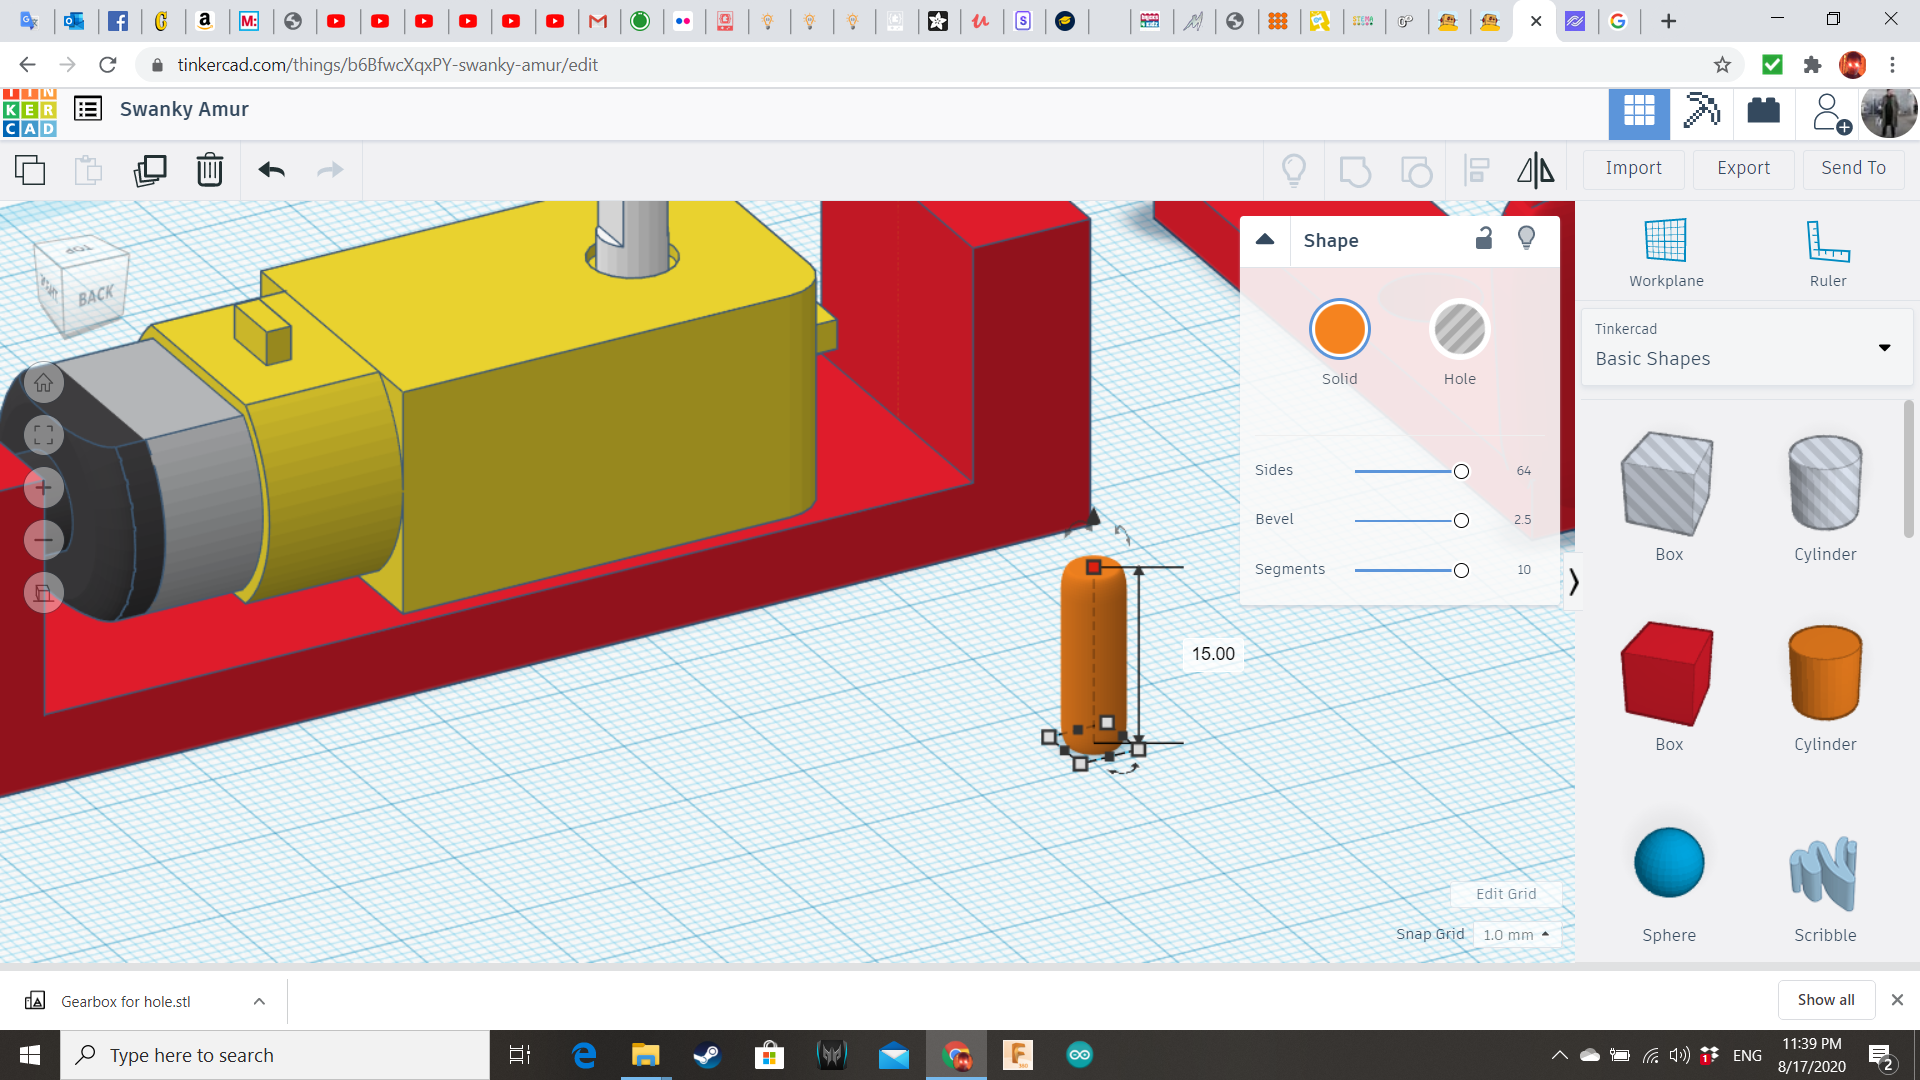Select the blue Sphere shape thumbnail
This screenshot has height=1080, width=1920.
1668,862
